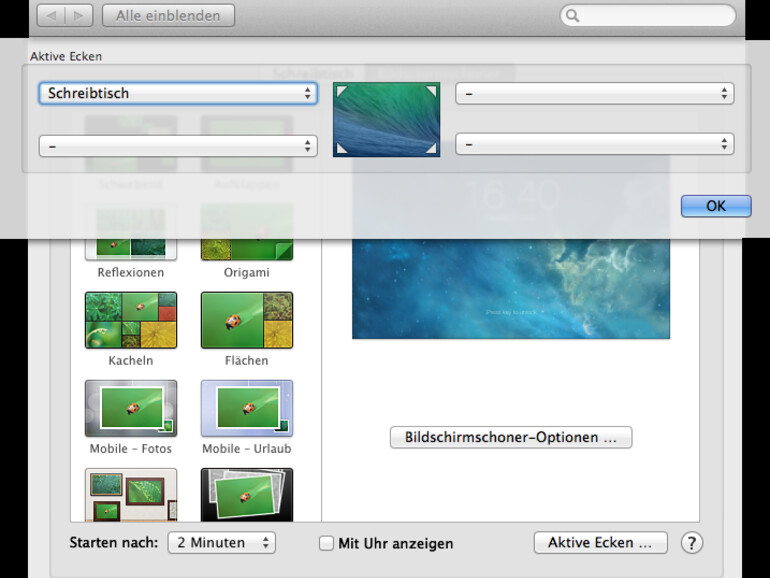Click the Mobile - Urlaub label
The image size is (770, 578).
pos(247,449)
